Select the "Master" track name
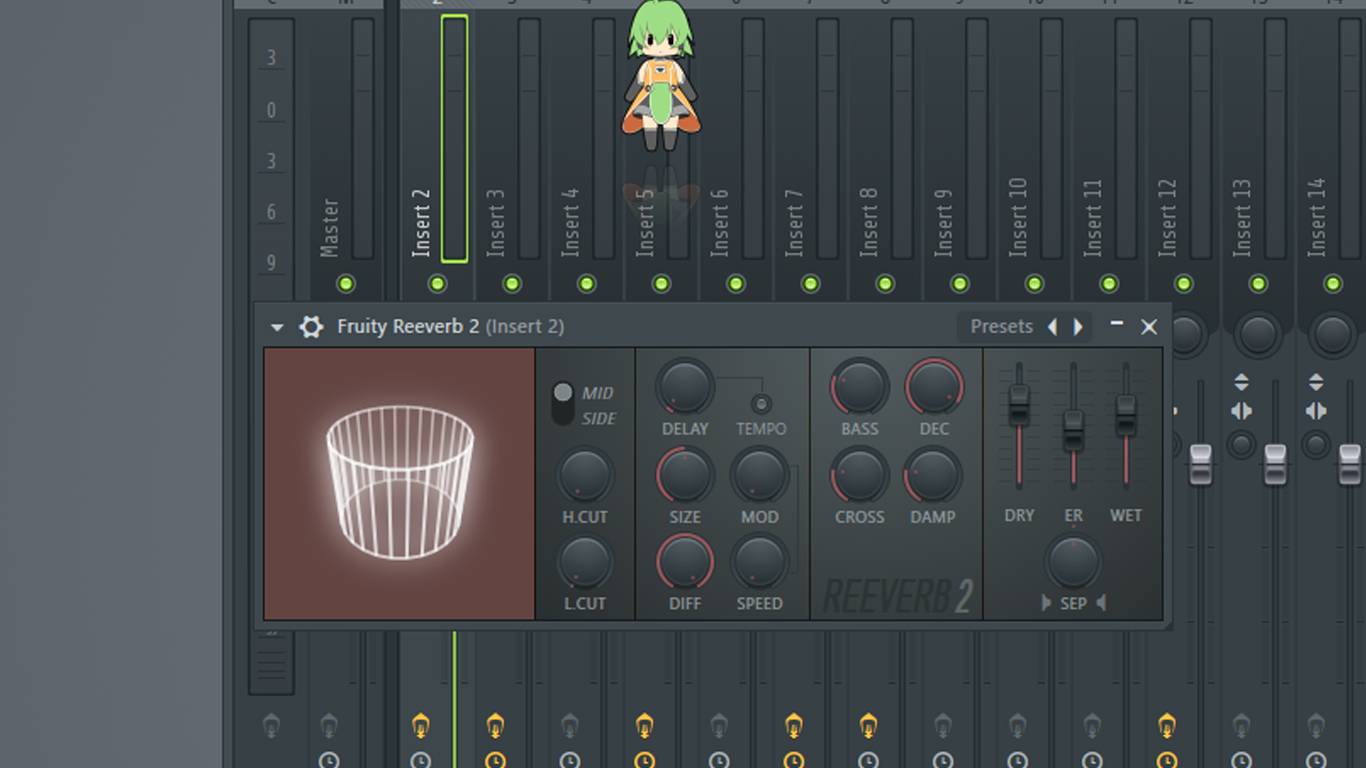The width and height of the screenshot is (1366, 768). click(x=330, y=228)
